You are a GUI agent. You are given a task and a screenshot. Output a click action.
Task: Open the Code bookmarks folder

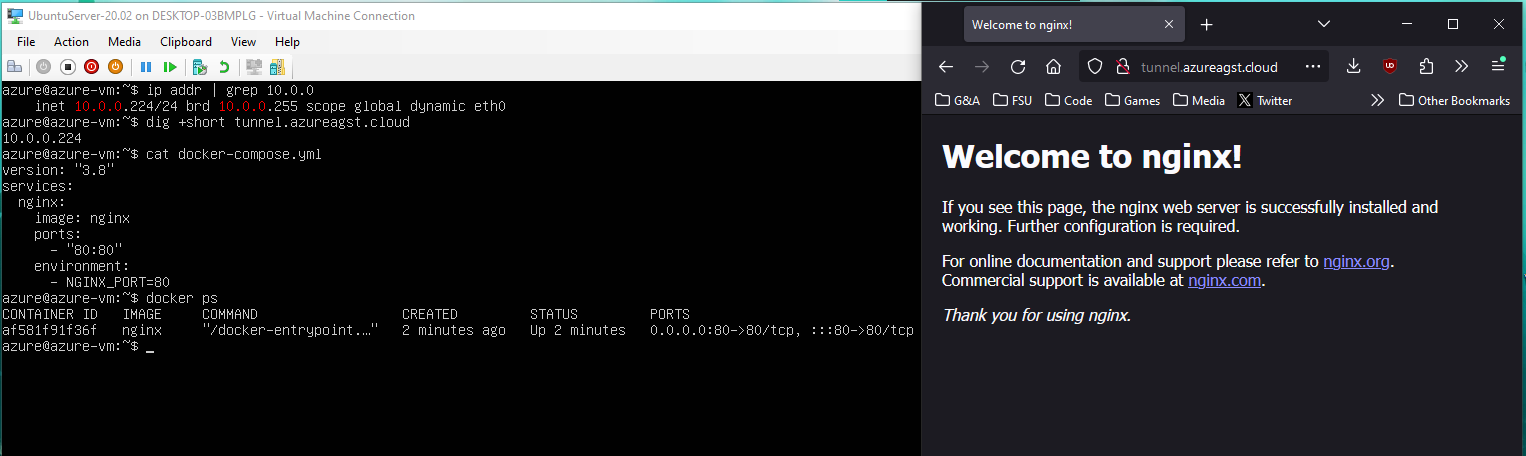1067,100
